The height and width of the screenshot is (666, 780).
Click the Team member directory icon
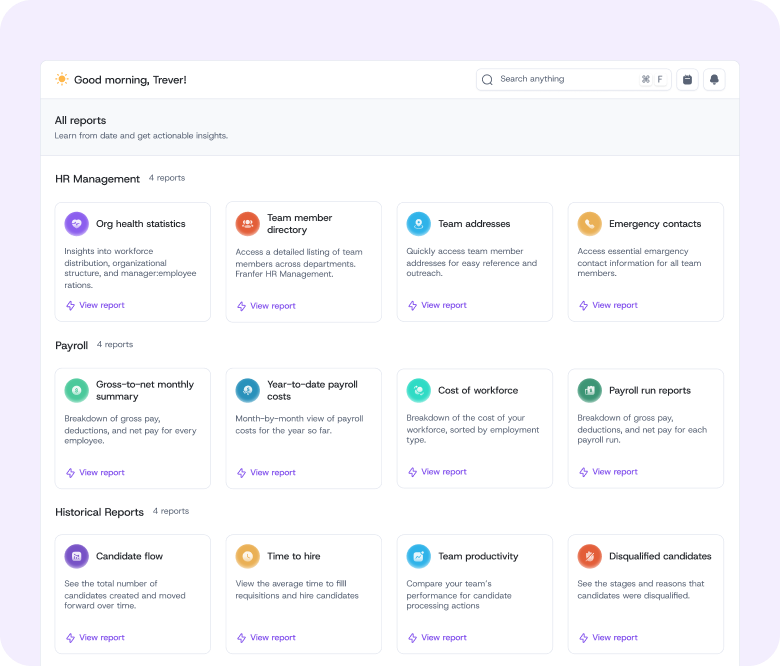[248, 224]
